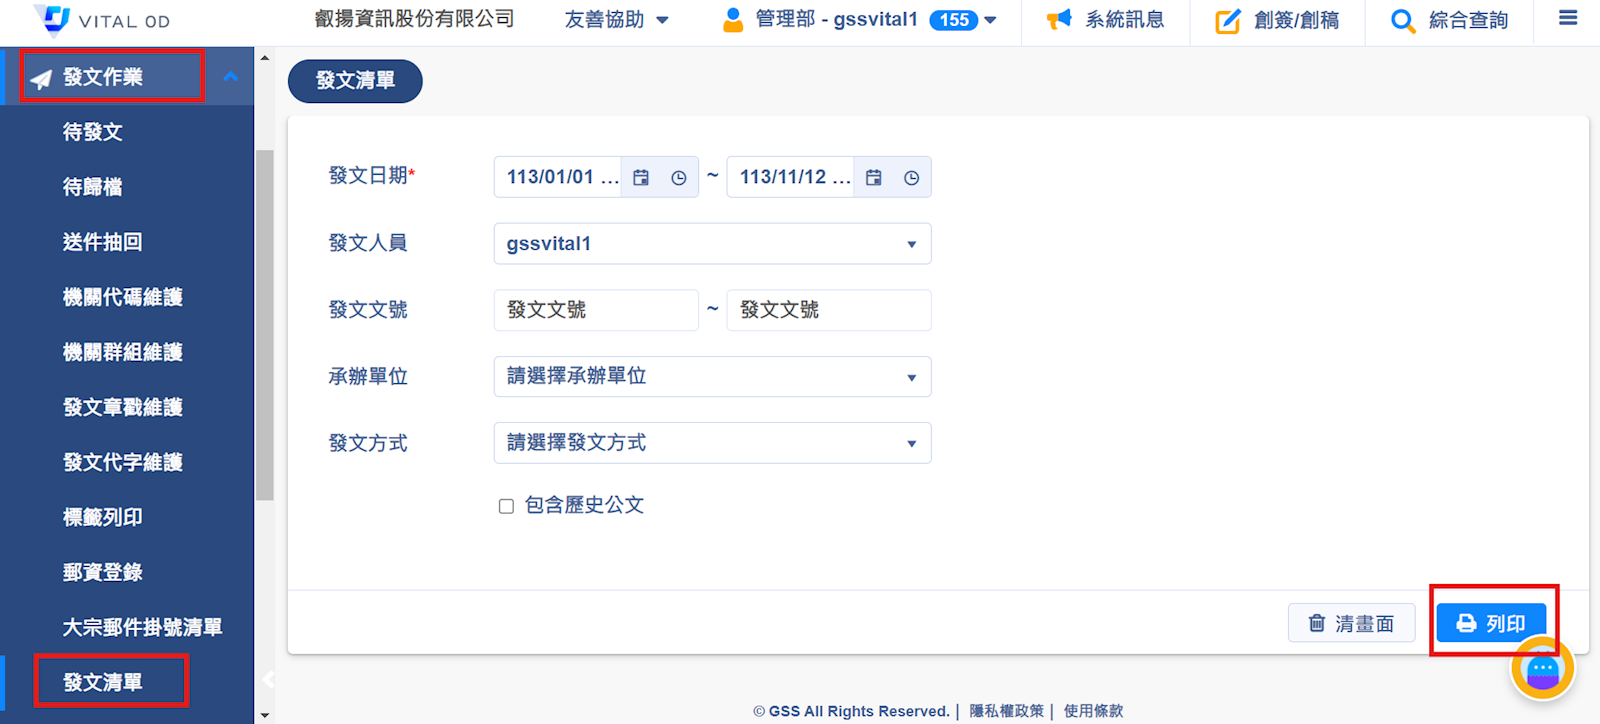Viewport: 1600px width, 724px height.
Task: Click the 隱私權政策 footer link
Action: (x=1006, y=711)
